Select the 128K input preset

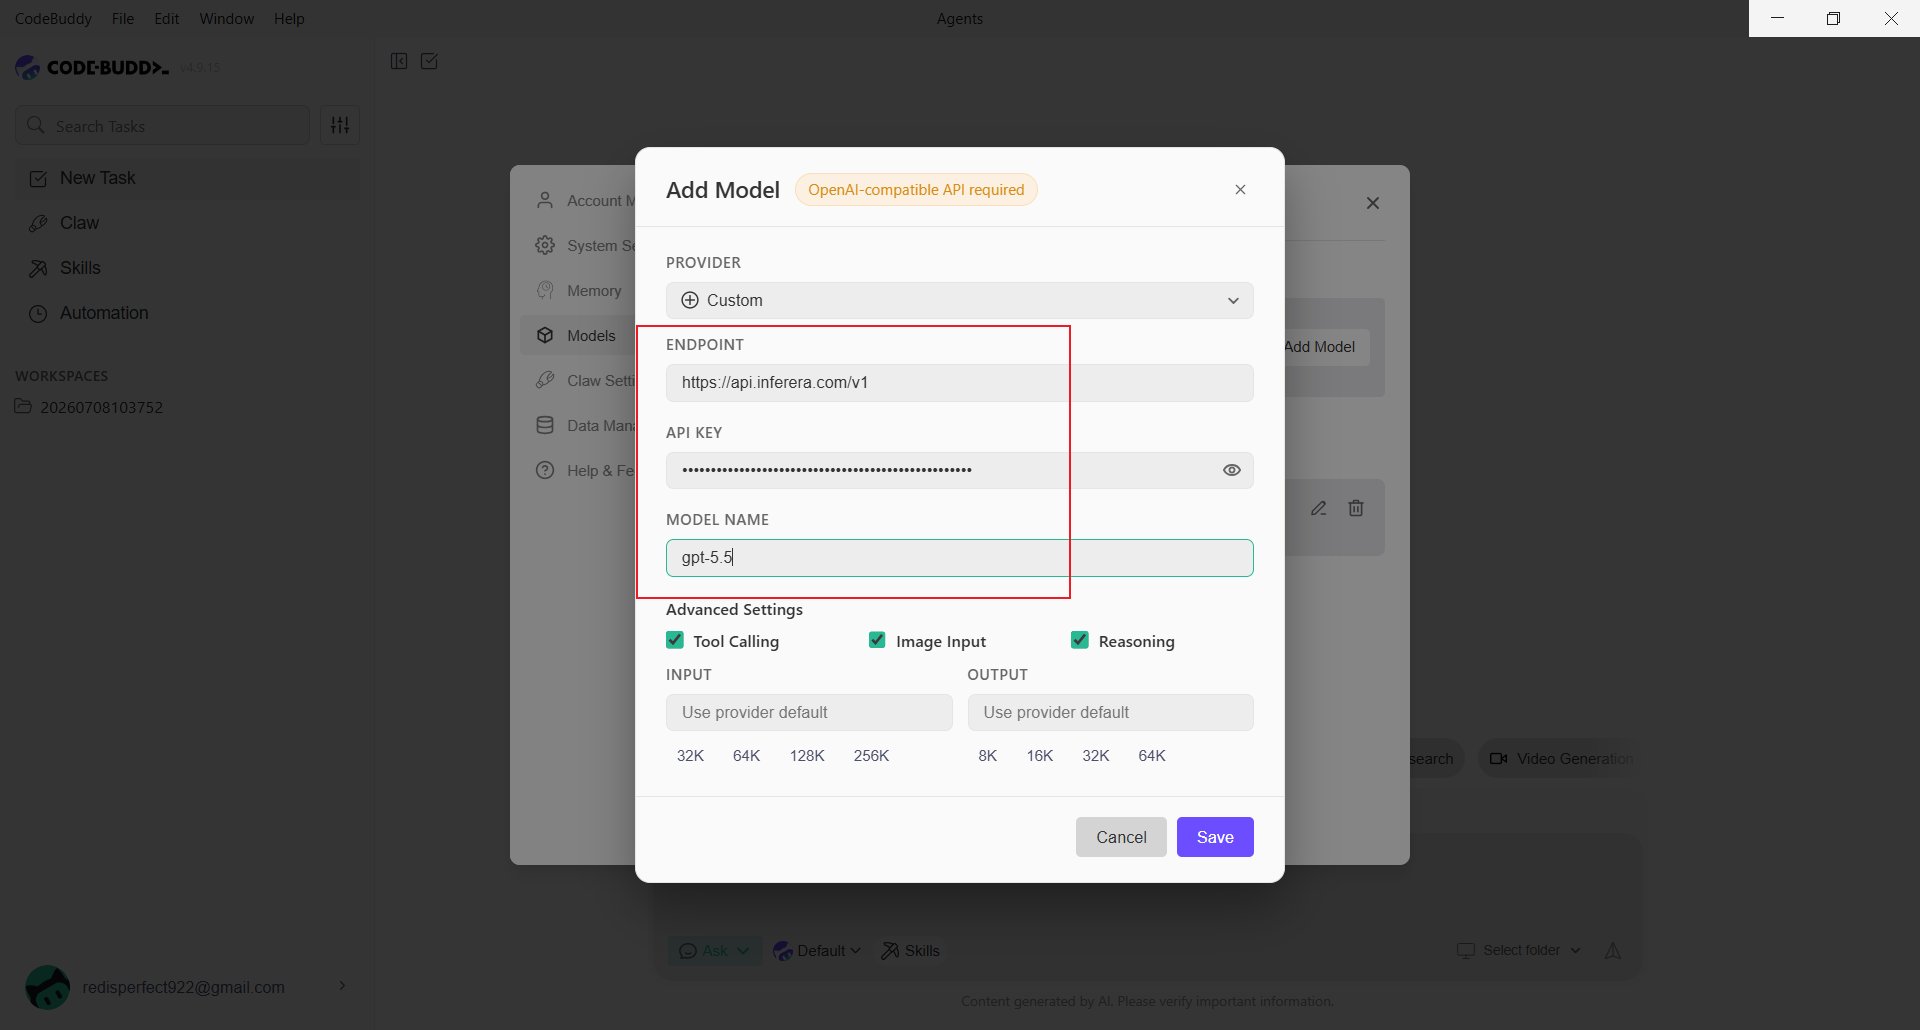(x=807, y=755)
